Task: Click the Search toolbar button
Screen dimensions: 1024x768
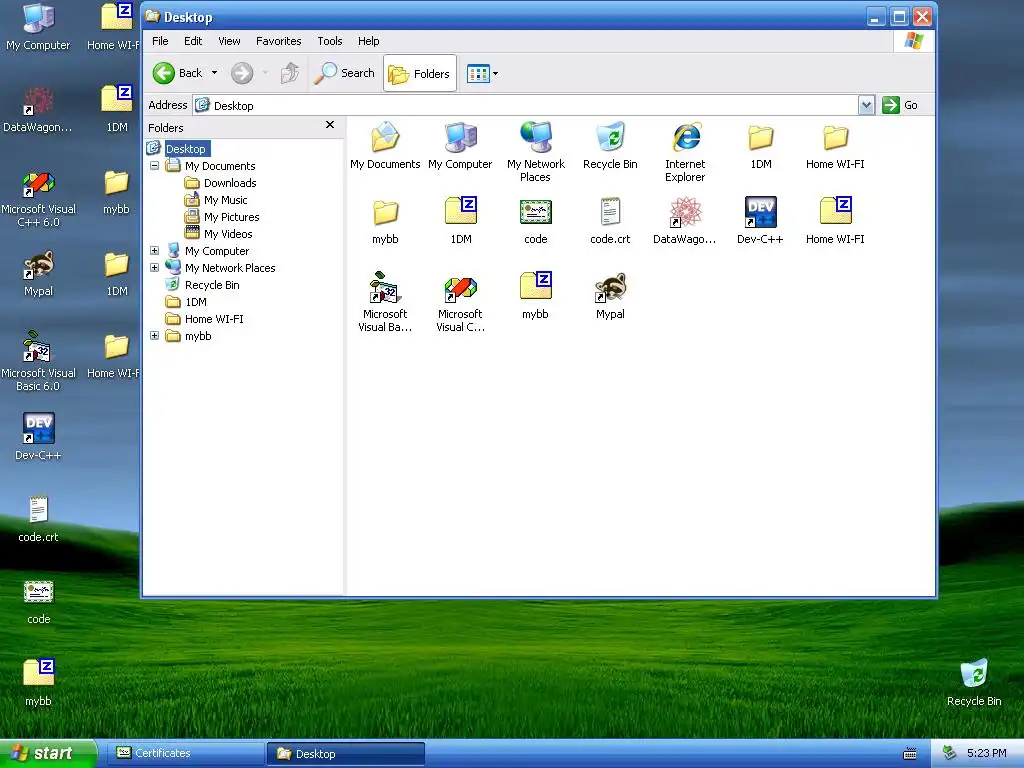Action: [x=344, y=73]
